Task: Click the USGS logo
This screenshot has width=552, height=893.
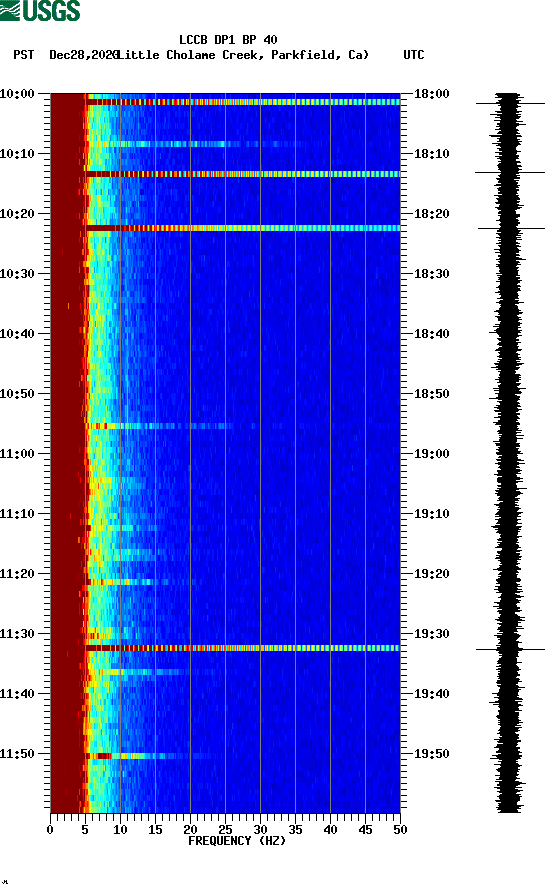Action: pyautogui.click(x=40, y=10)
